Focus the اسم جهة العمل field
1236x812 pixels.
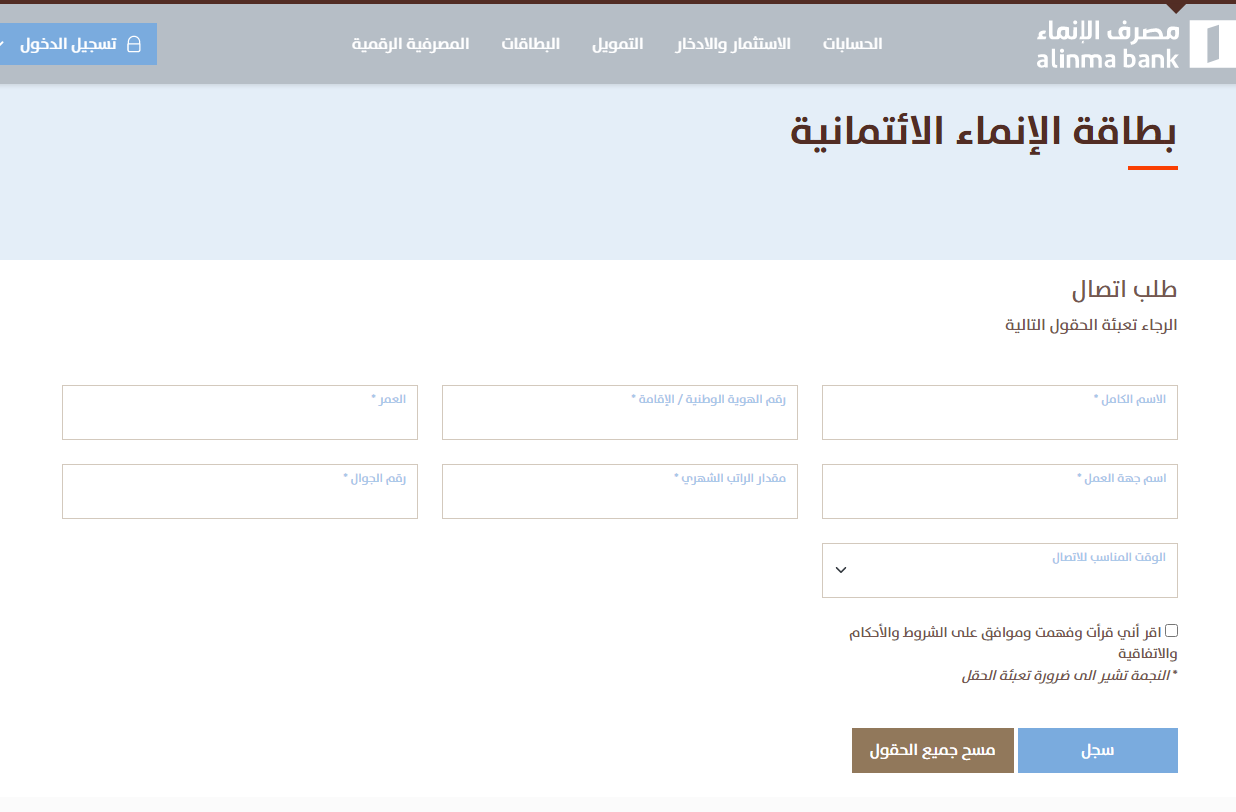point(1000,491)
